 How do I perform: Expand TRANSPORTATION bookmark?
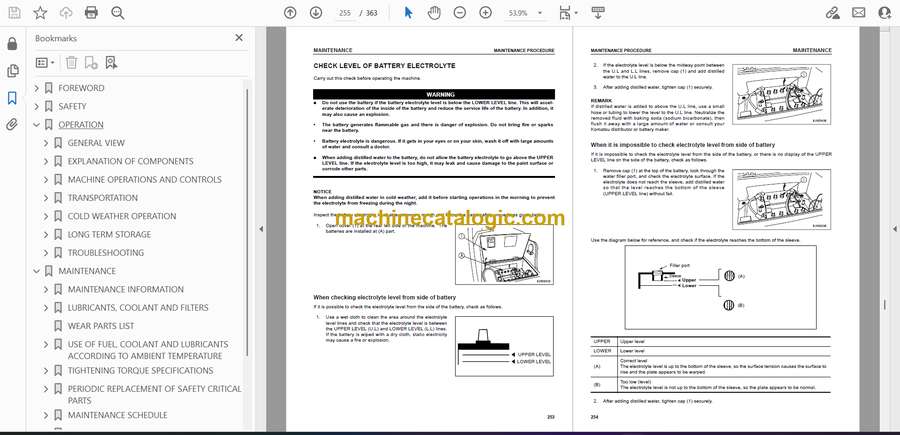point(46,198)
